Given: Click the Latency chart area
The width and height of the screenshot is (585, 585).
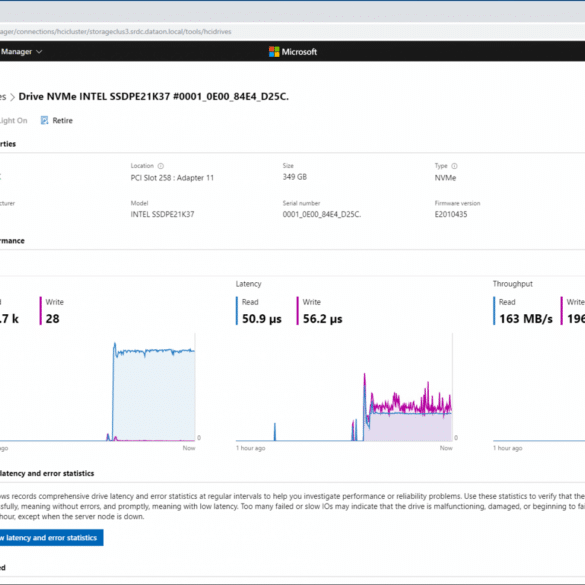Looking at the screenshot, I should click(344, 387).
